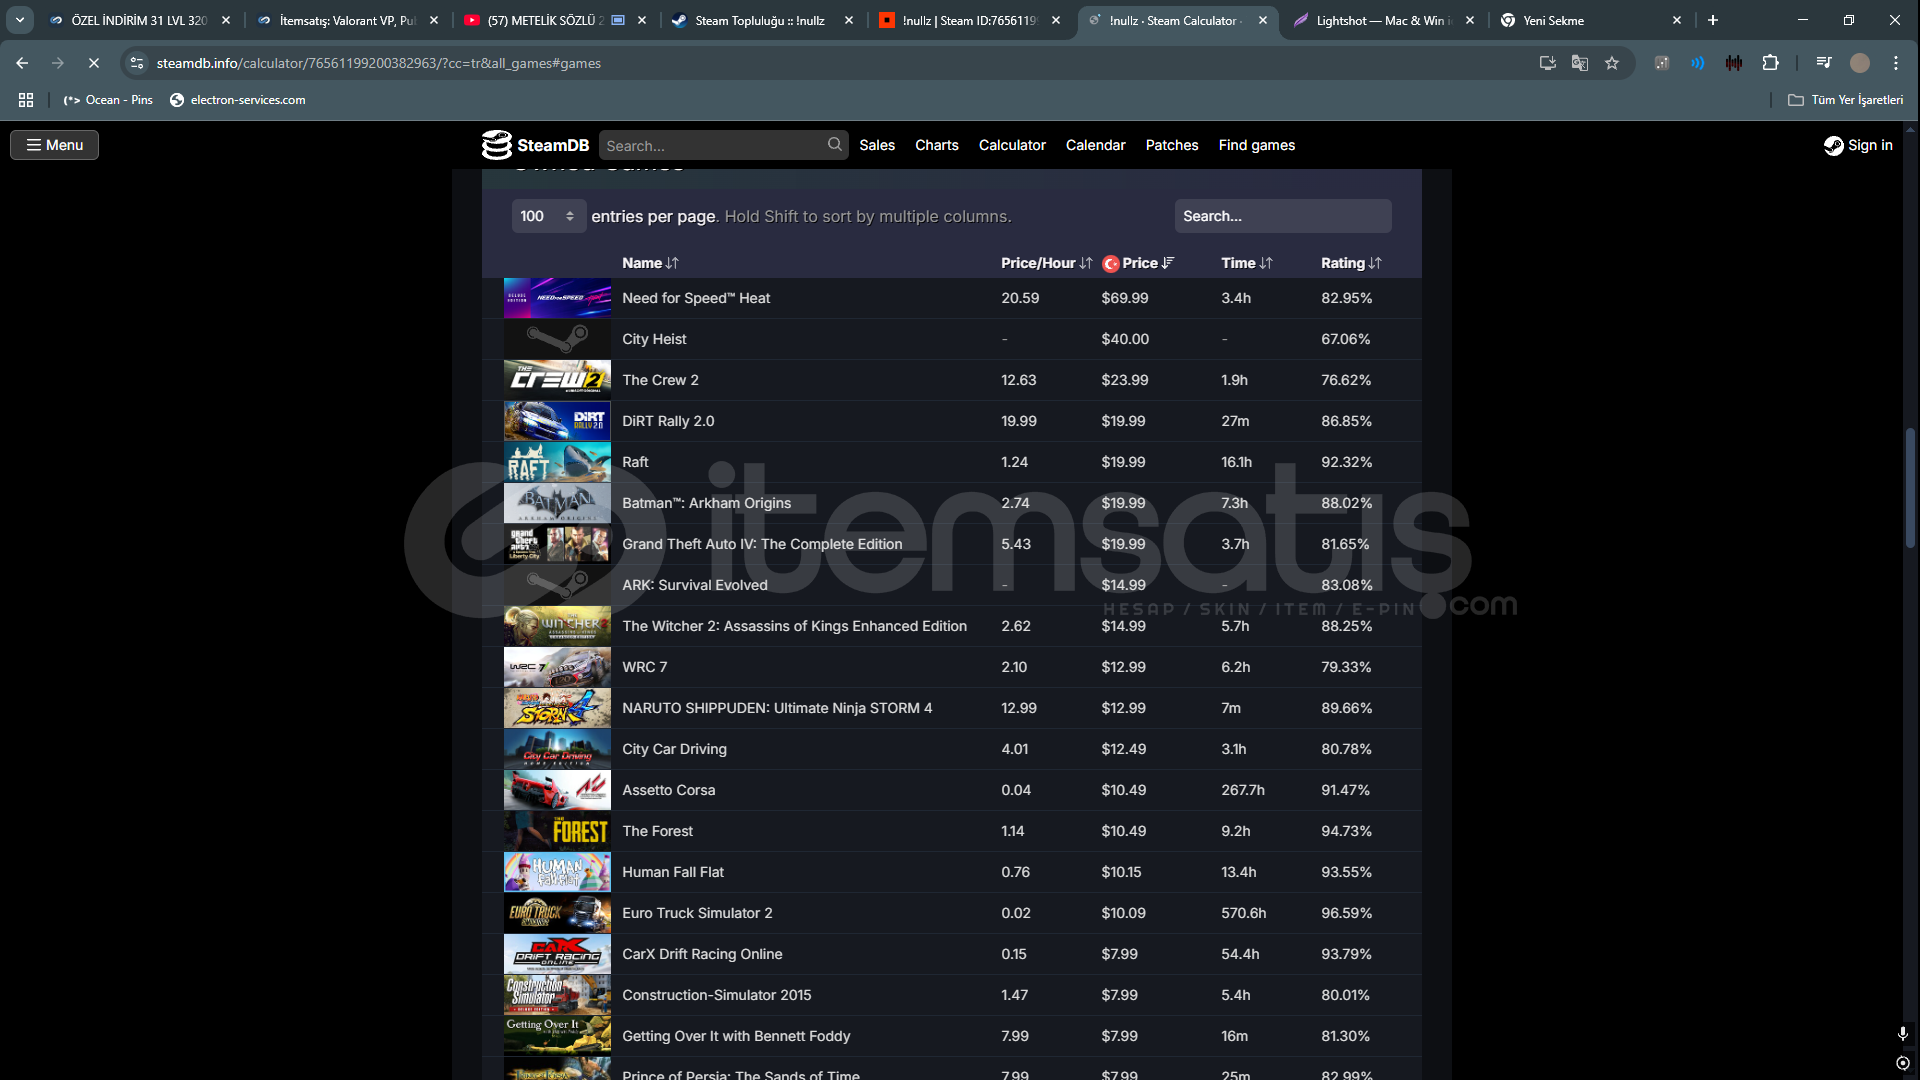
Task: Click the $69.99 price cell
Action: pos(1125,298)
